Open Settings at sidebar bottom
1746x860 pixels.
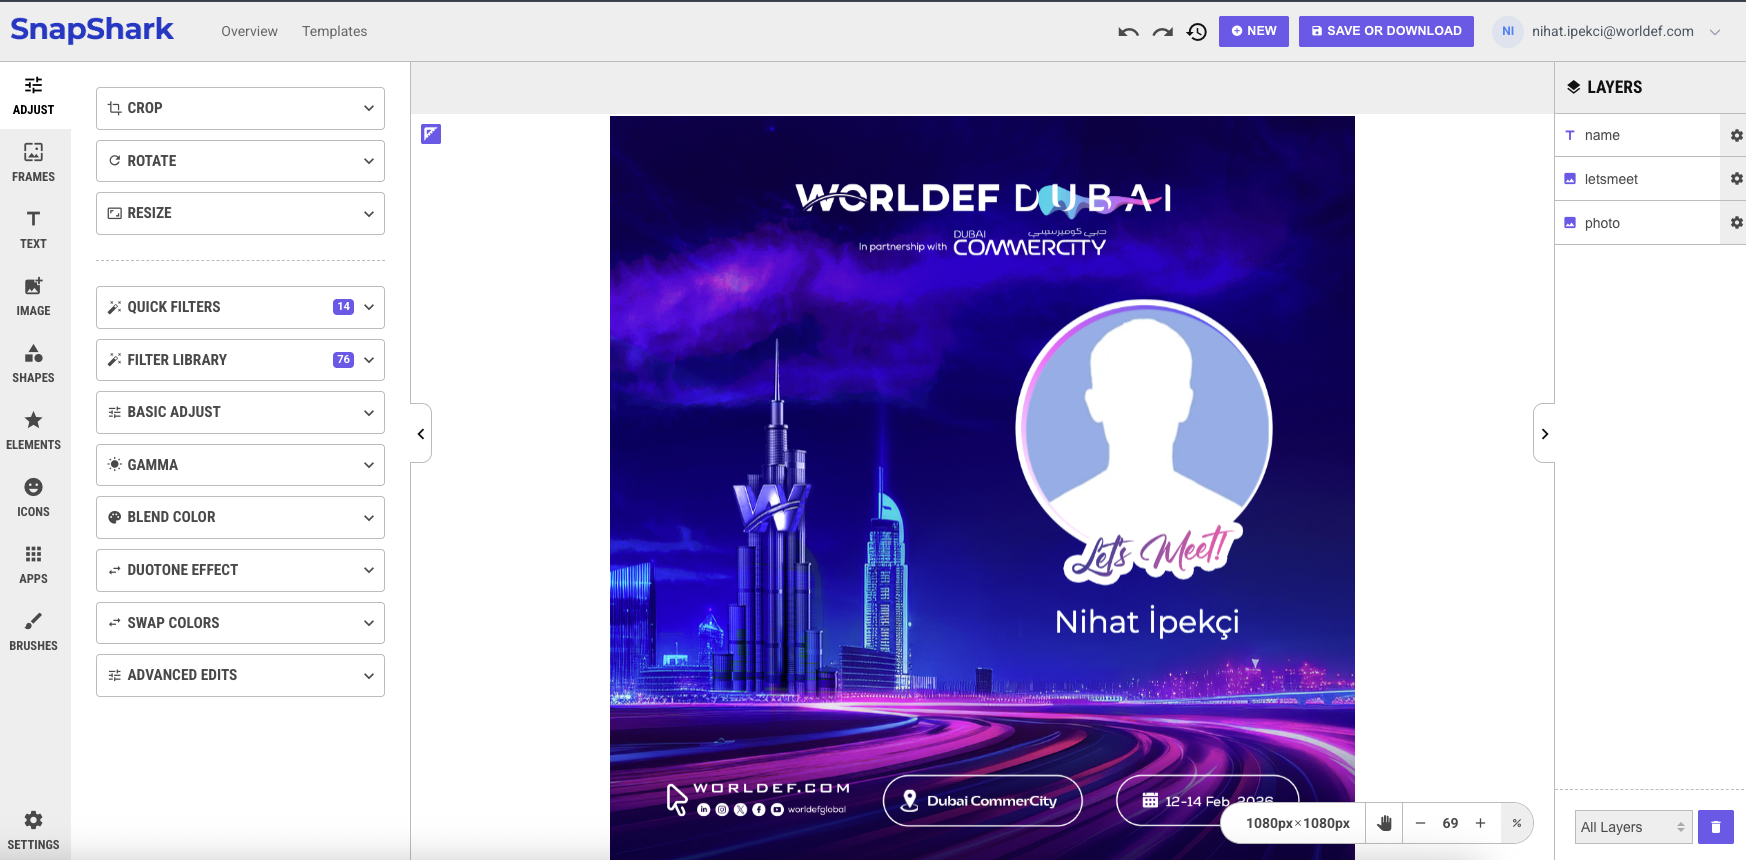point(34,831)
